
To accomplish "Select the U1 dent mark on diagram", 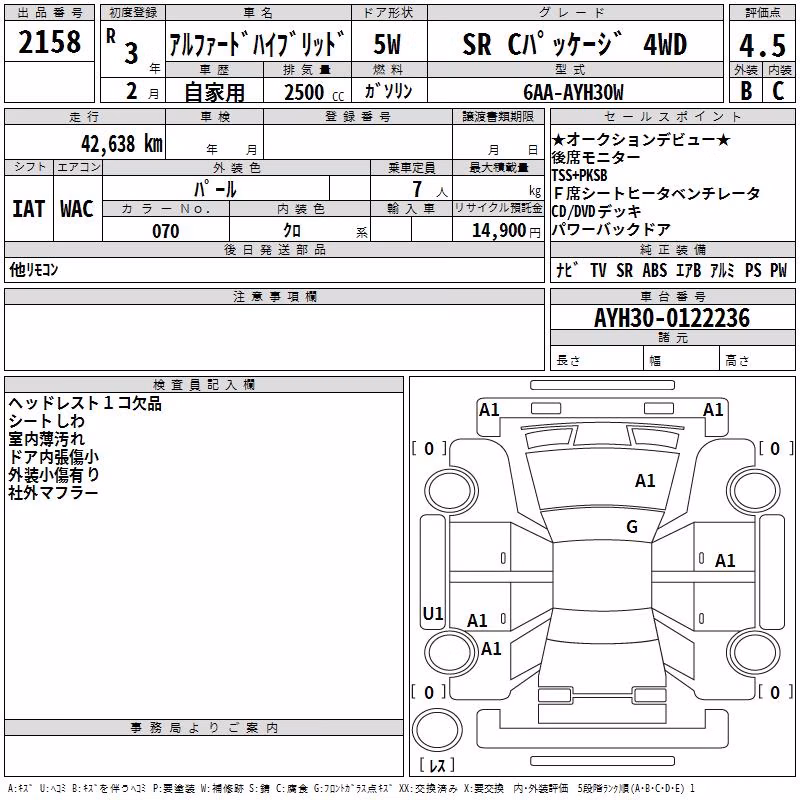I will 433,613.
